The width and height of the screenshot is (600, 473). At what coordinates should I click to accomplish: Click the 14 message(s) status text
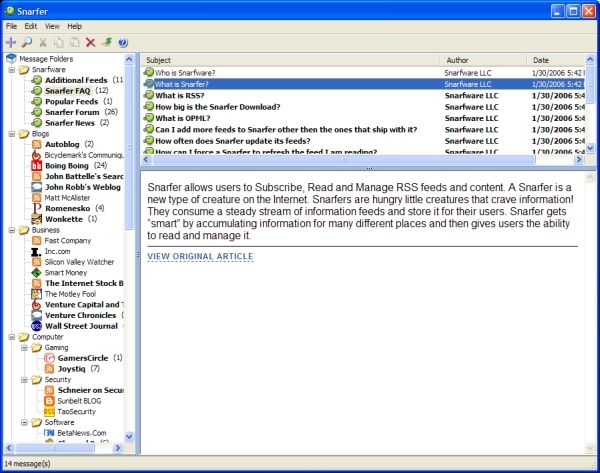(x=28, y=463)
